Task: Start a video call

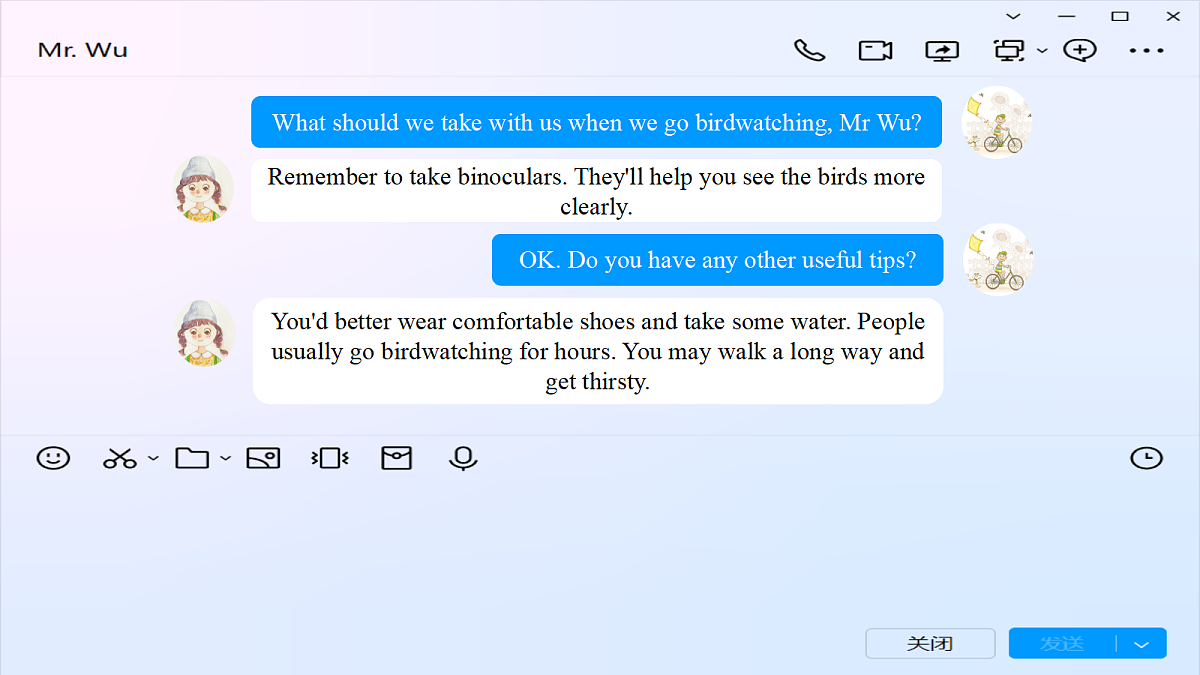Action: tap(876, 50)
